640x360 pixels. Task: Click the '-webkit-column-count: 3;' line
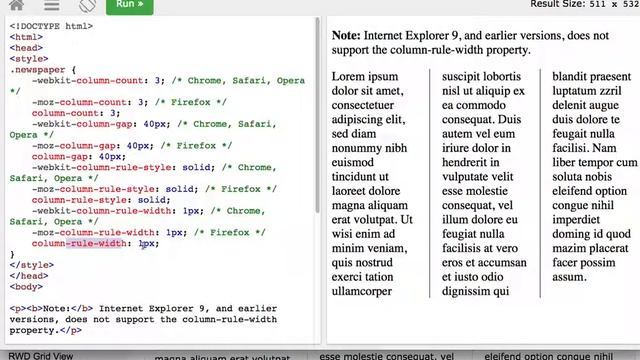pos(98,81)
